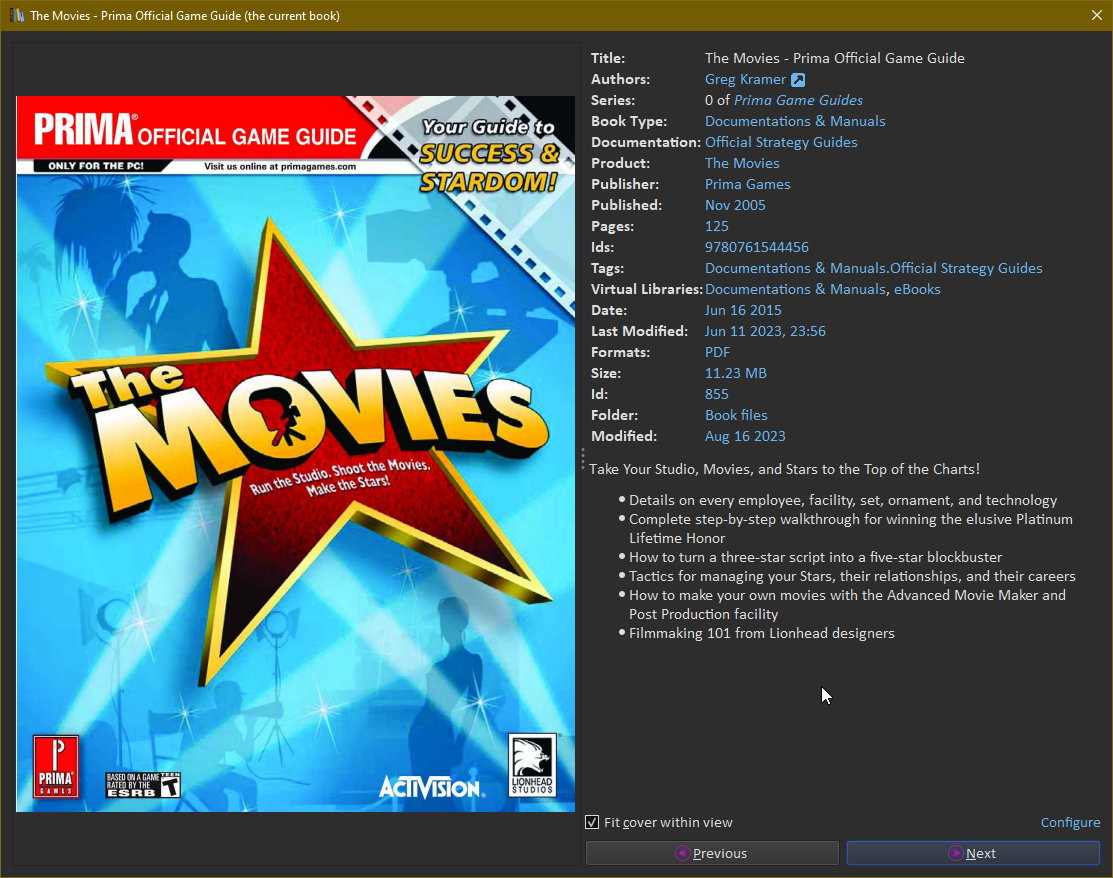Open Prima Games publisher link

747,184
